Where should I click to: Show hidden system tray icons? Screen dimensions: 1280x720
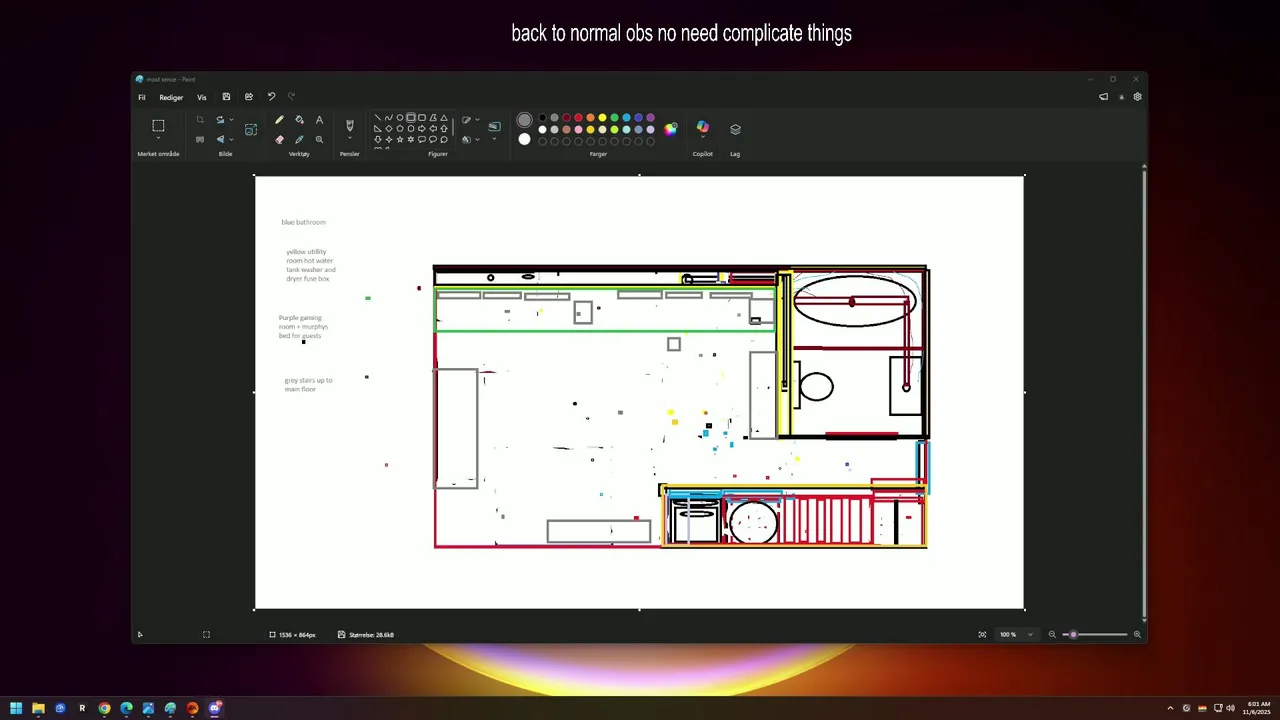[x=1170, y=708]
